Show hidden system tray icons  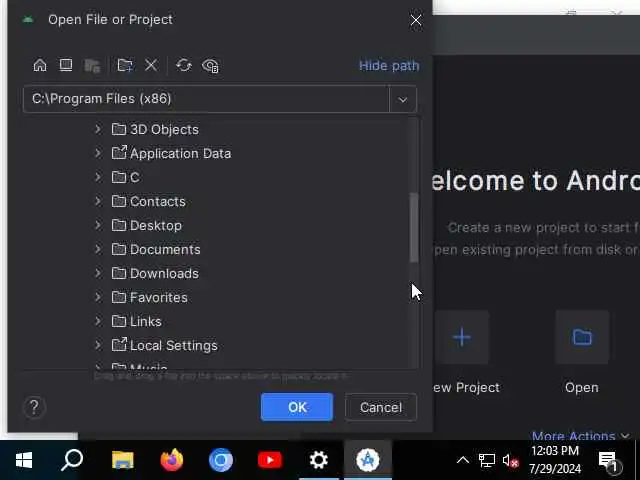[462, 460]
